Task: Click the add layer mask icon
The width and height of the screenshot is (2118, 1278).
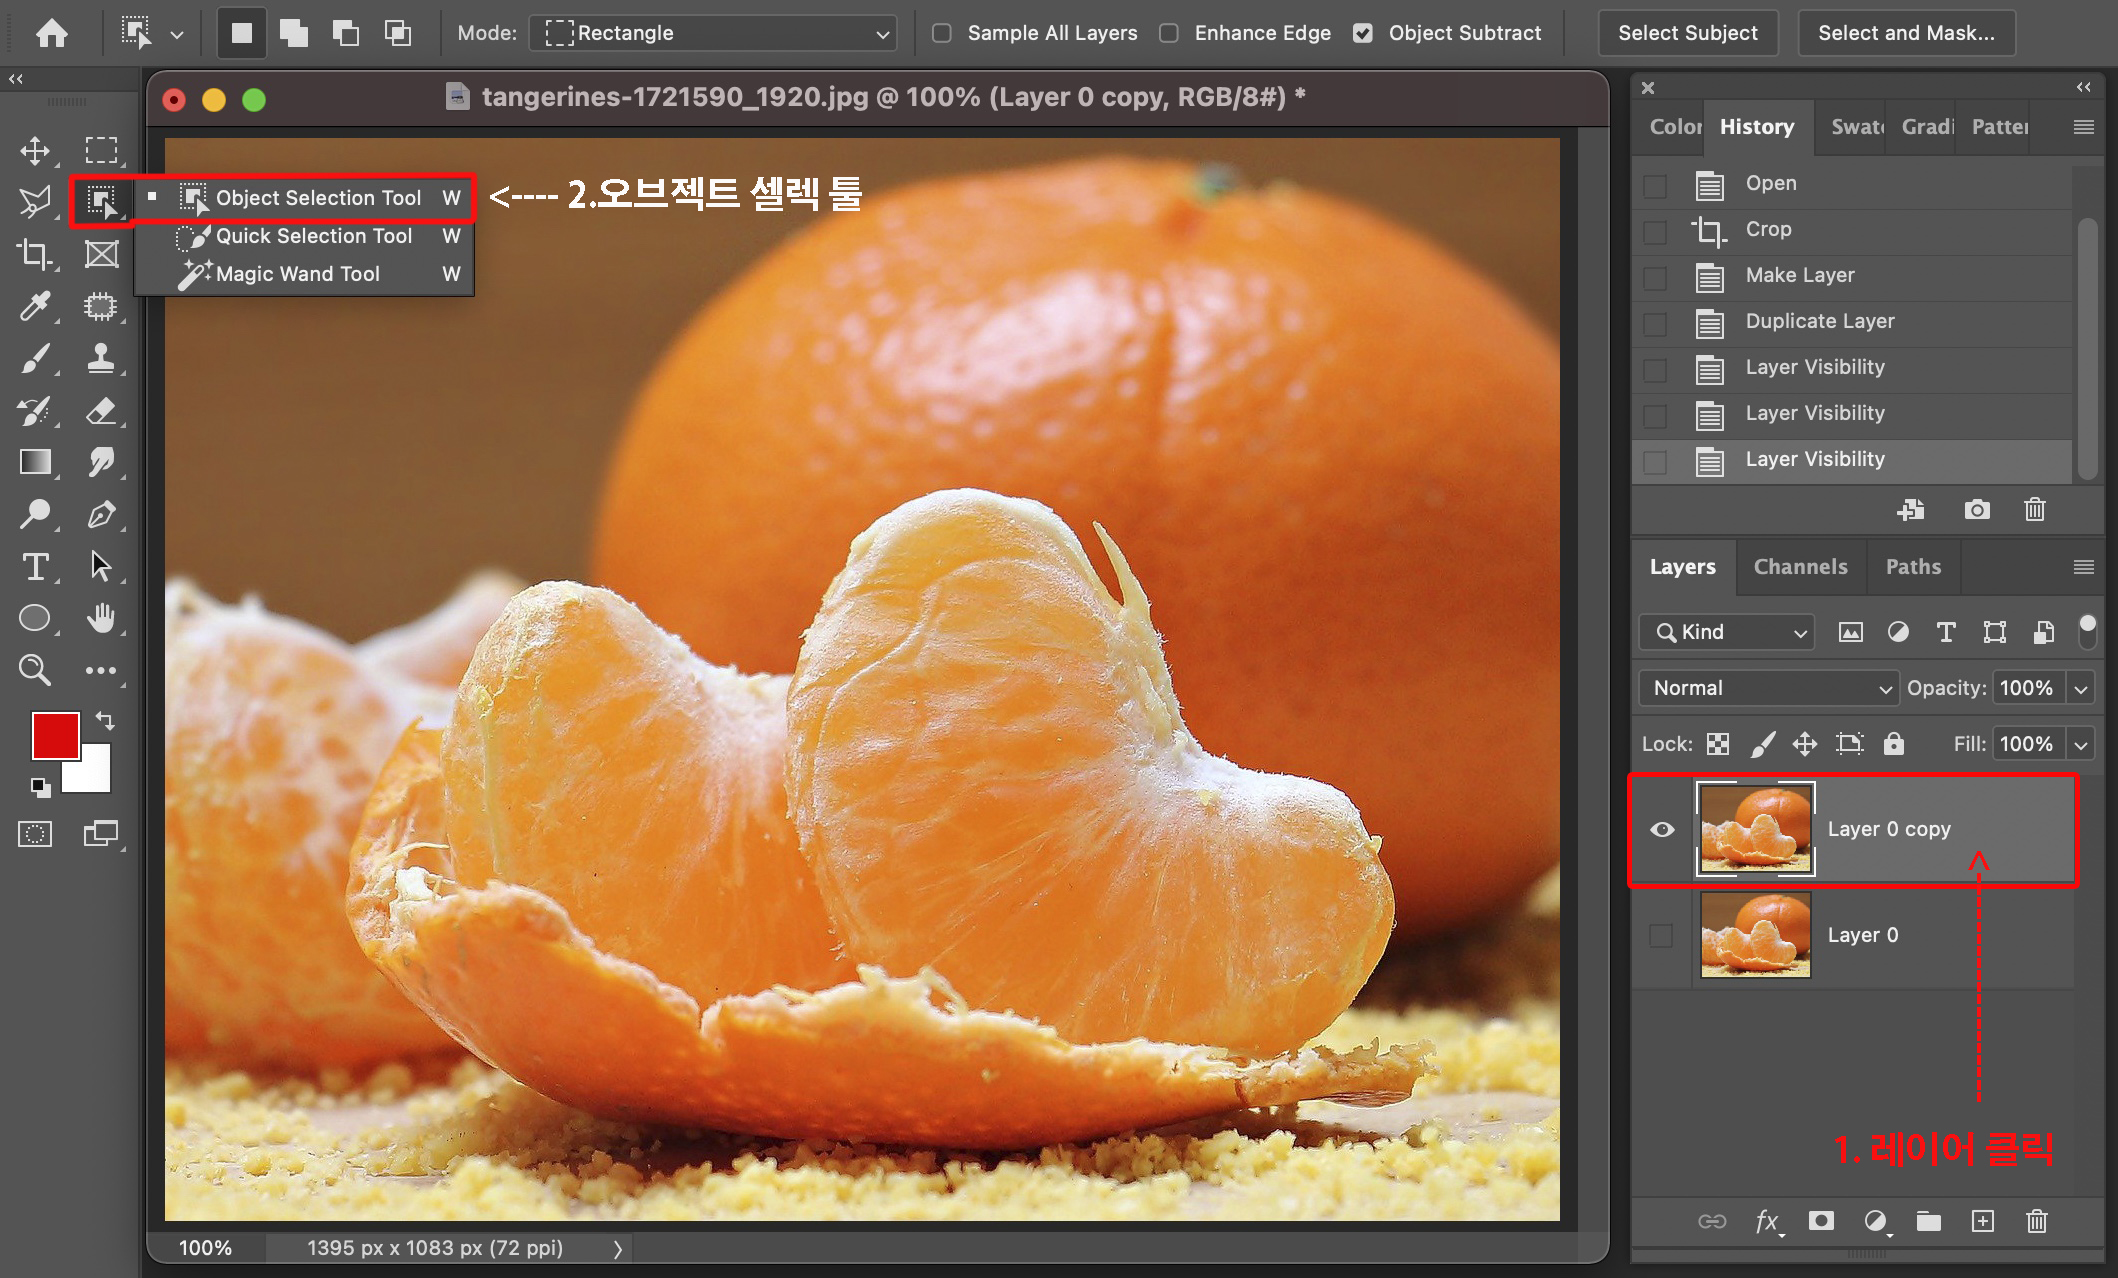Action: click(x=1821, y=1221)
